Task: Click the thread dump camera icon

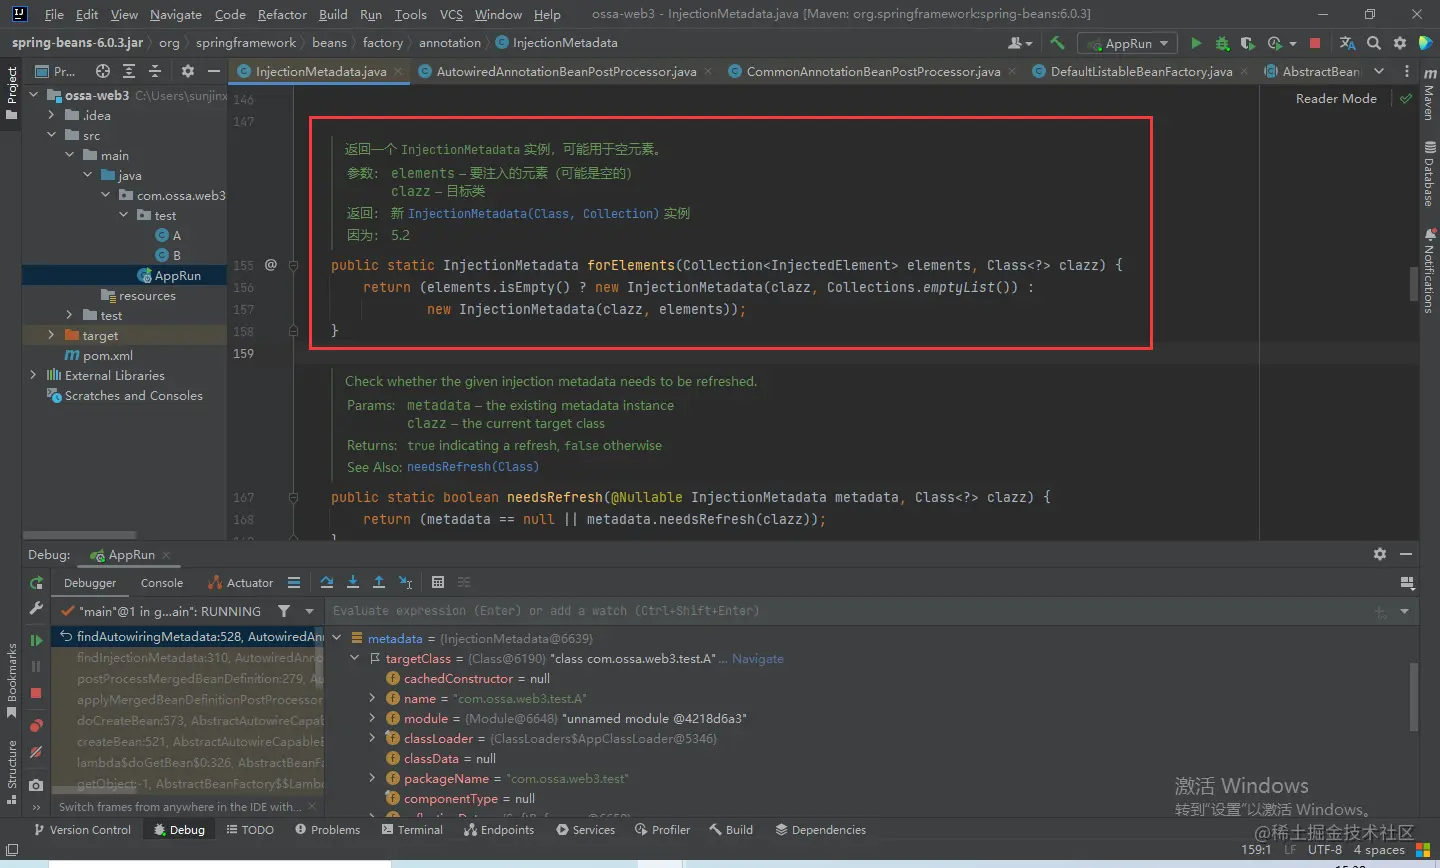Action: click(36, 785)
